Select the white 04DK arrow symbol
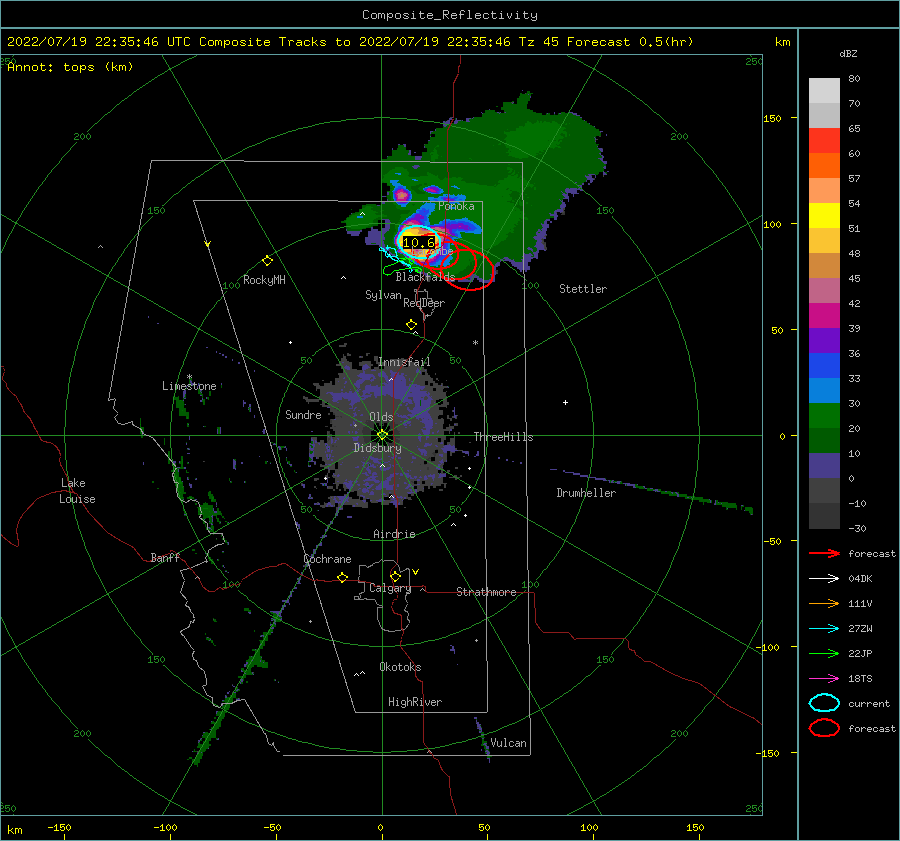This screenshot has width=900, height=841. pyautogui.click(x=824, y=579)
